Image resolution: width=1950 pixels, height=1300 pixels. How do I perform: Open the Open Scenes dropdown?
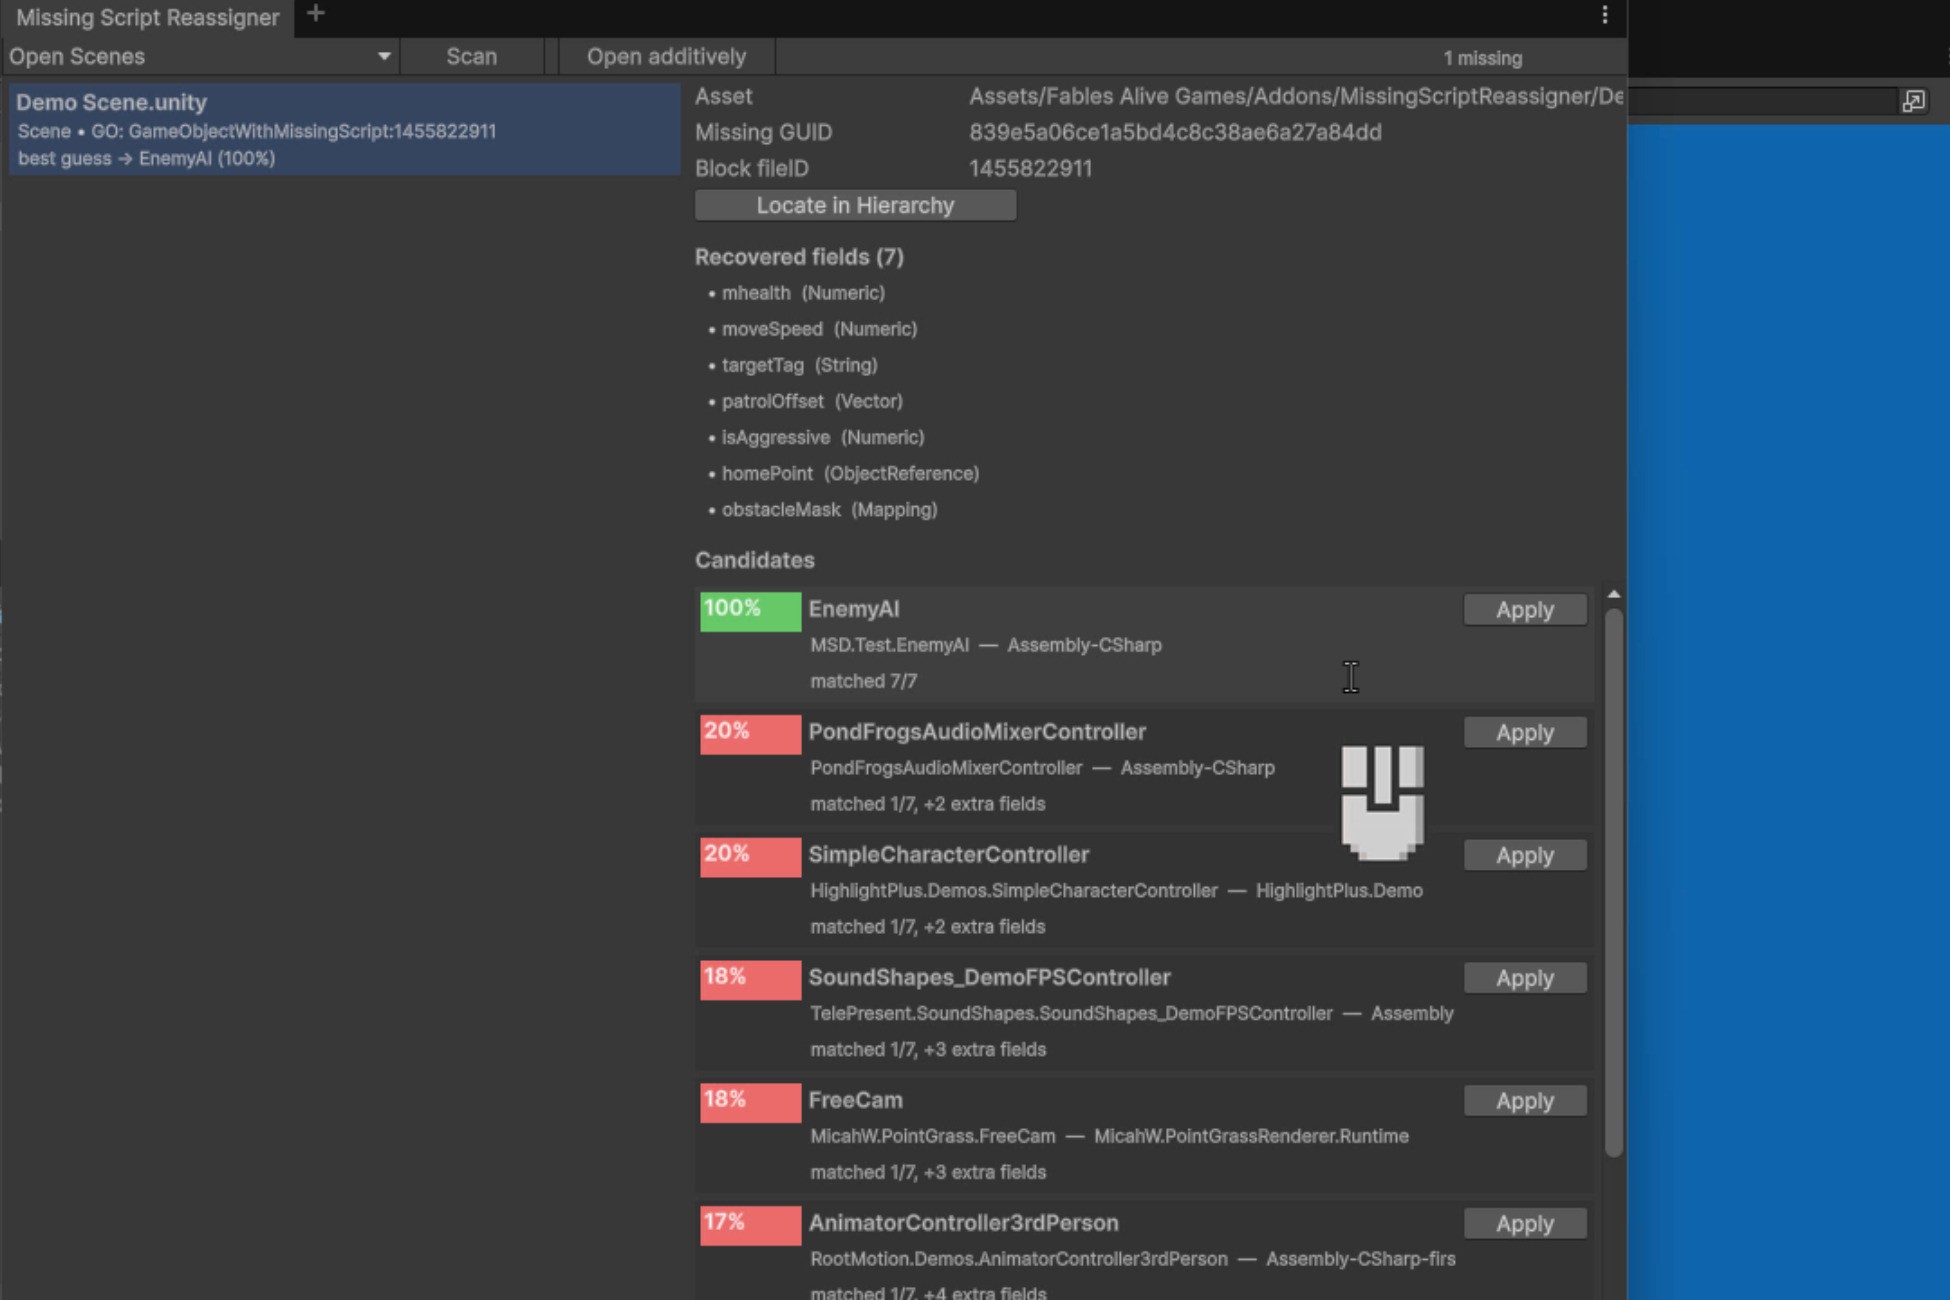point(200,57)
